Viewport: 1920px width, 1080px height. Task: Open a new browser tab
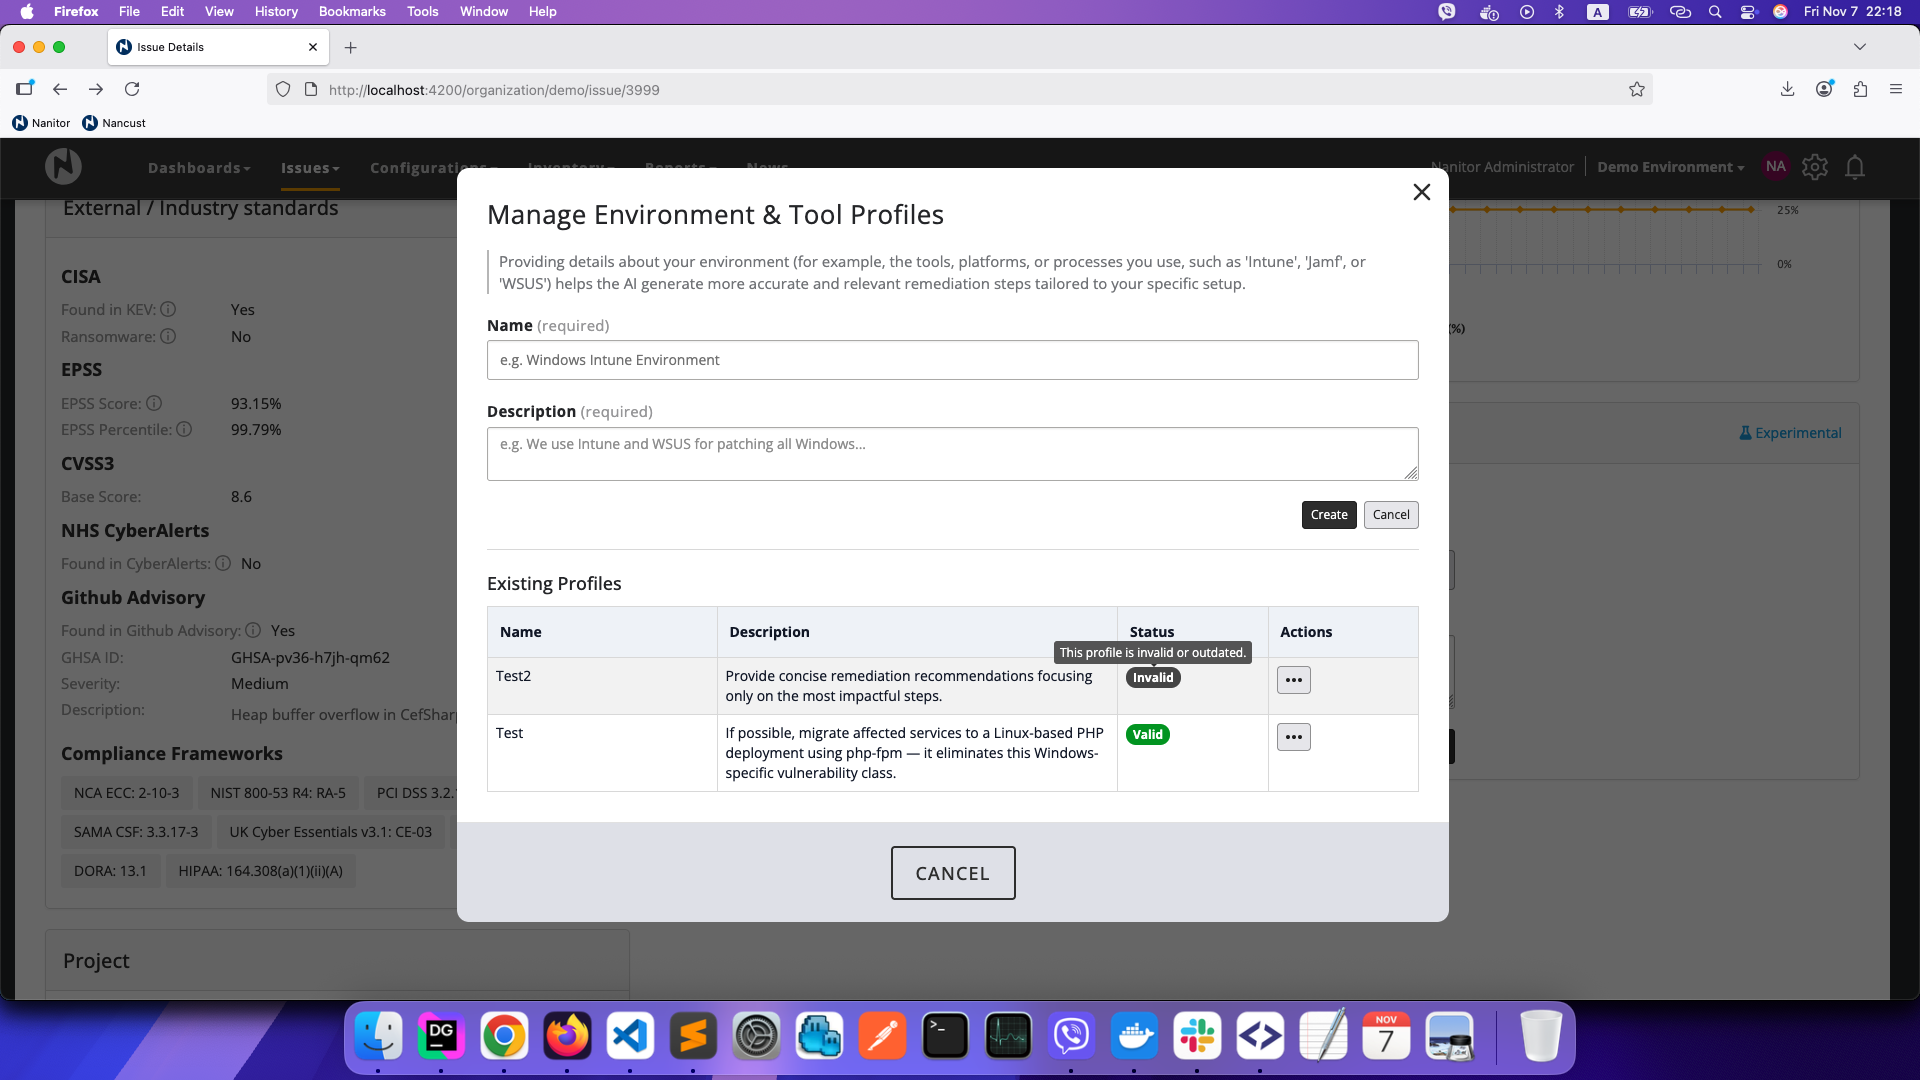pos(350,47)
